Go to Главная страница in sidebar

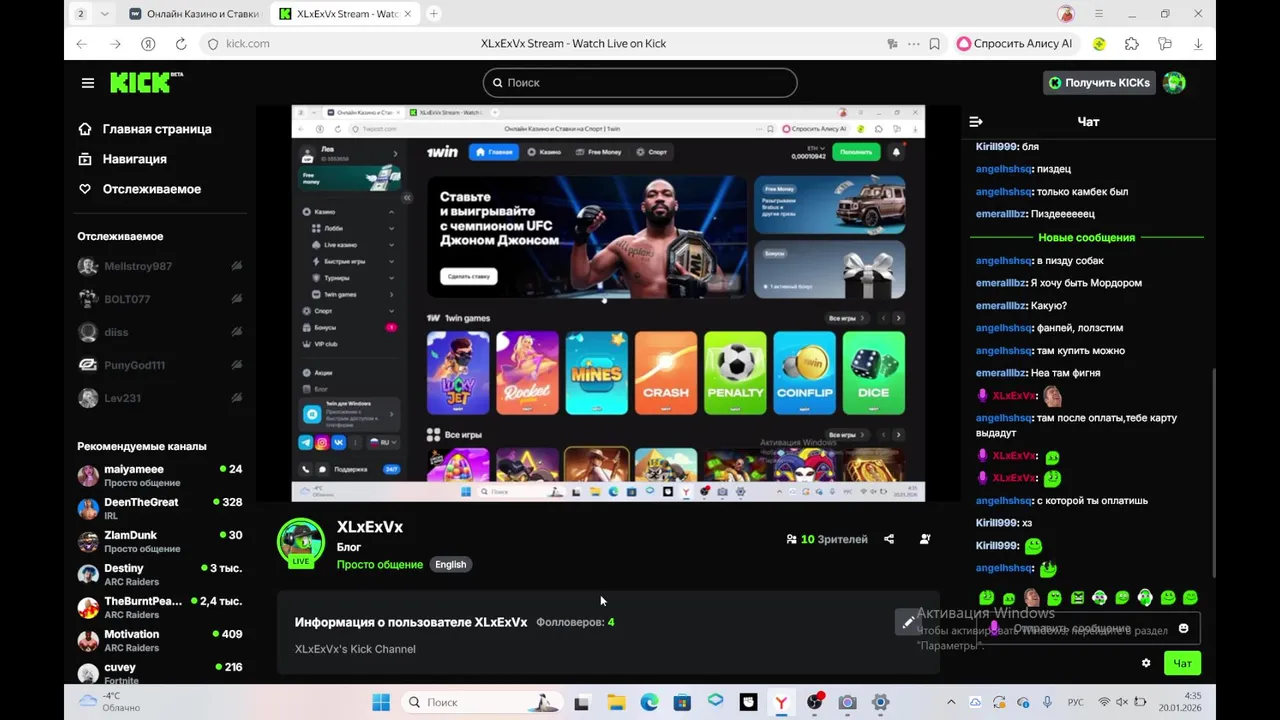pos(145,129)
